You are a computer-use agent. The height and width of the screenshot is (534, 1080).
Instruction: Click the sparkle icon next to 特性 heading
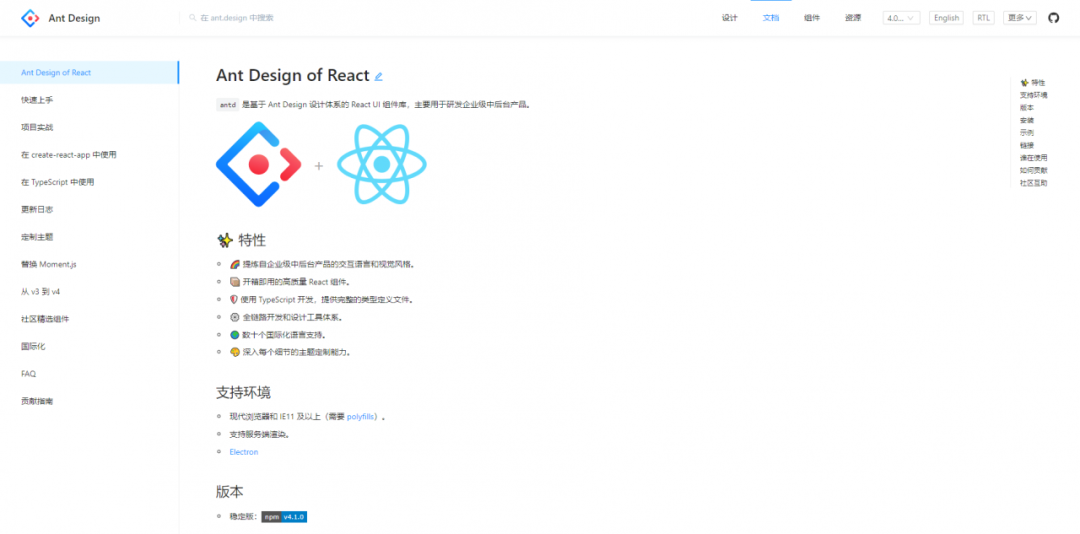[225, 240]
